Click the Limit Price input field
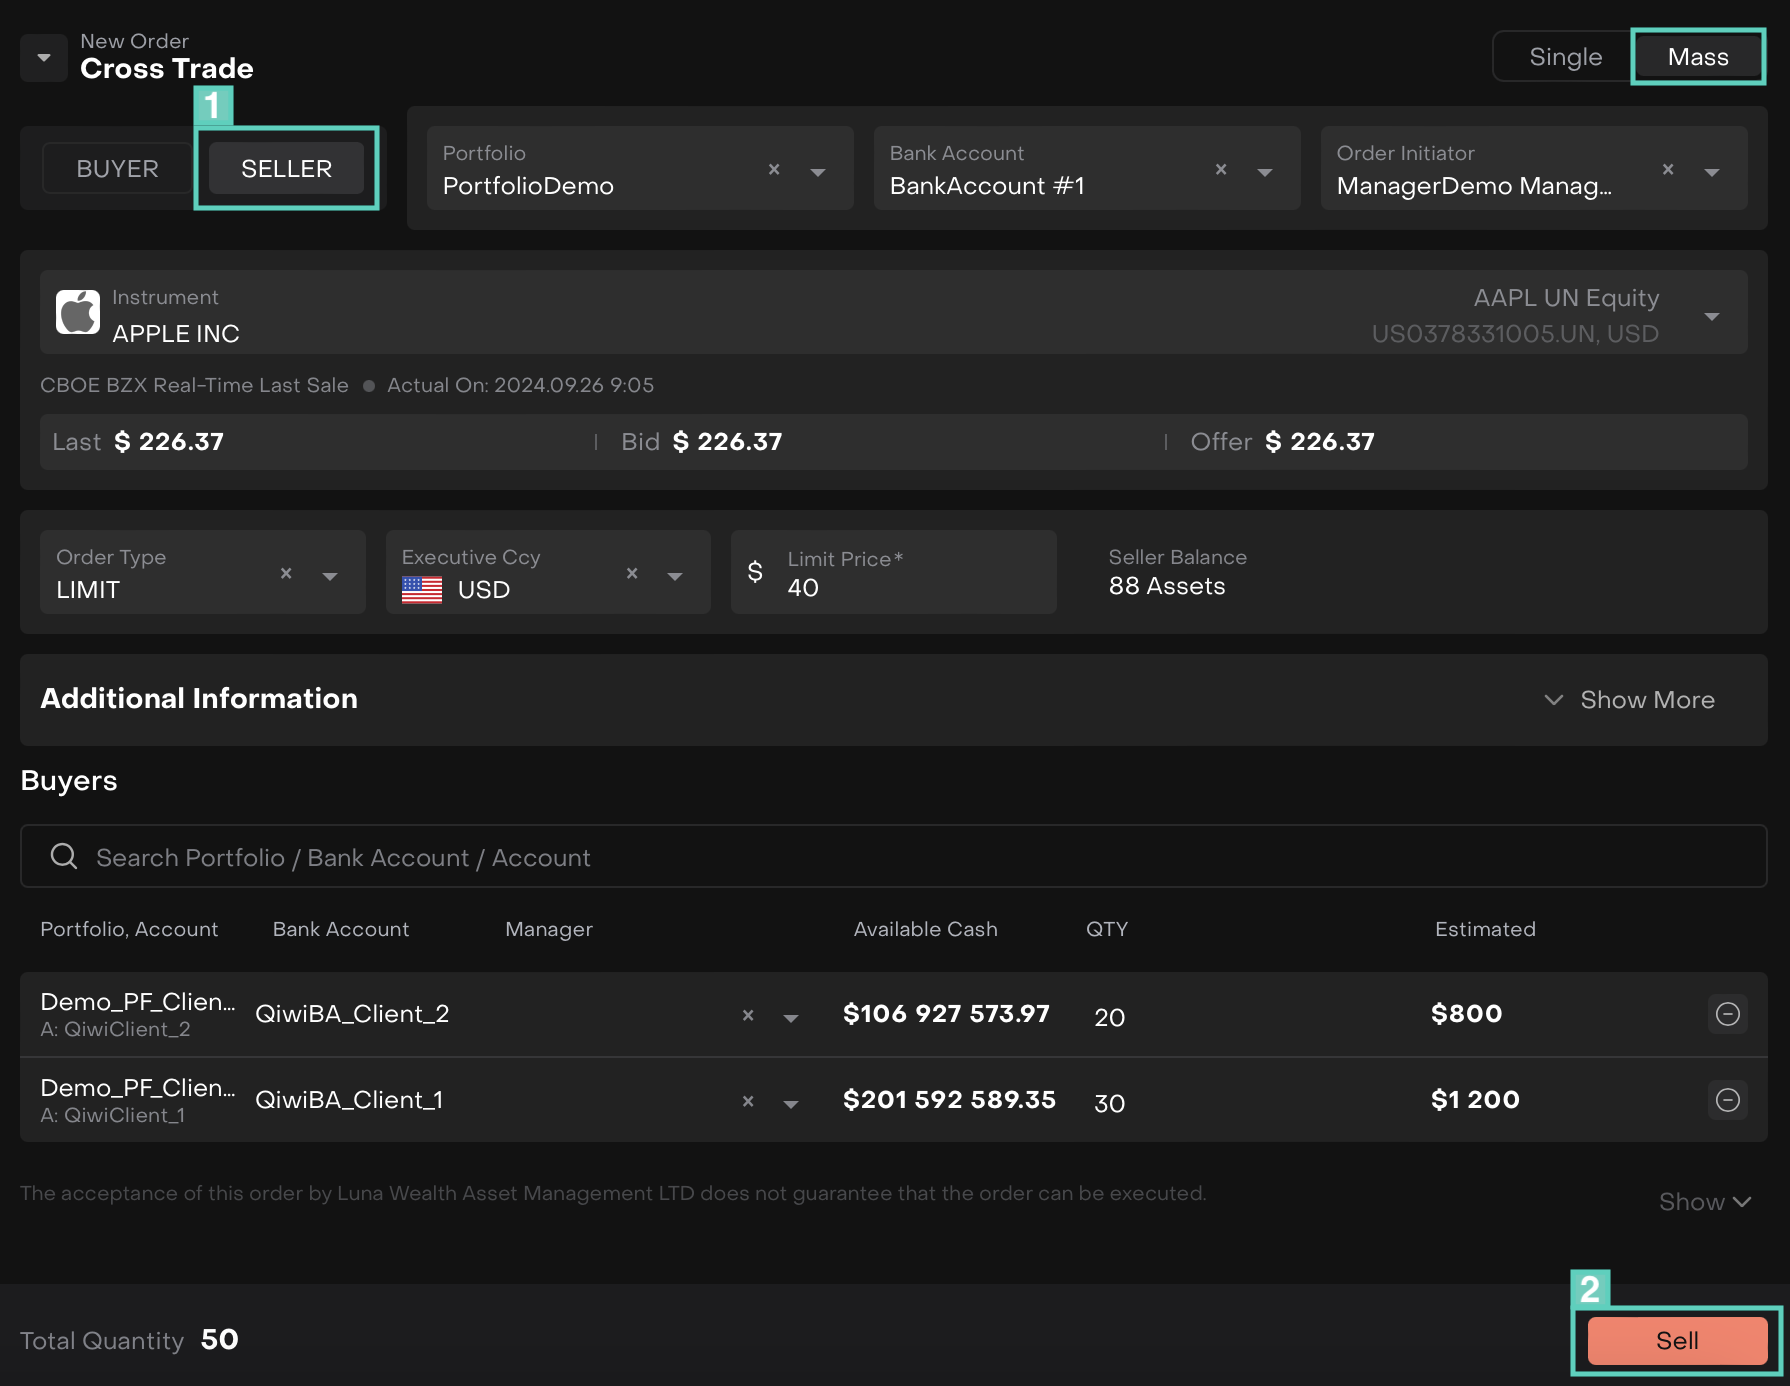The image size is (1790, 1386). 910,587
